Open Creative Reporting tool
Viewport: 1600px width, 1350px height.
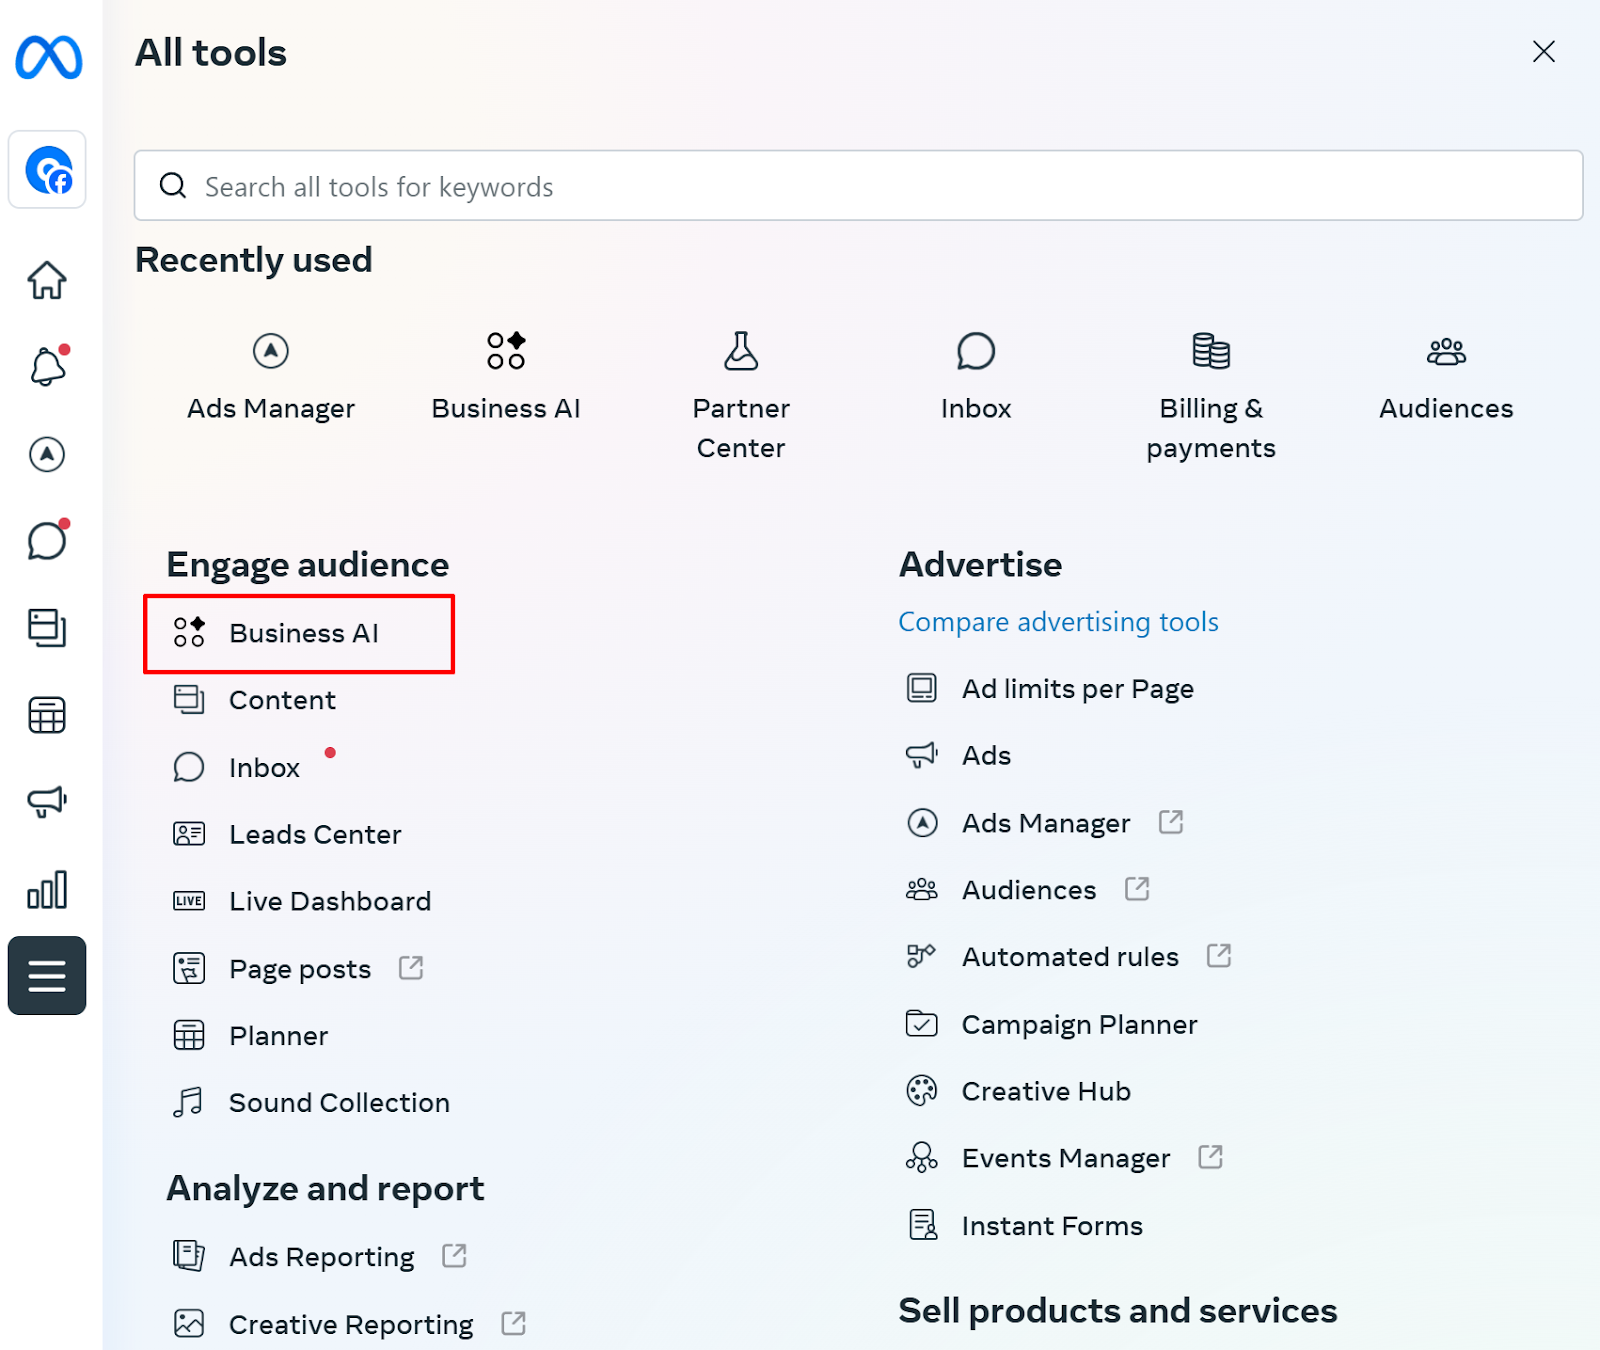(351, 1324)
